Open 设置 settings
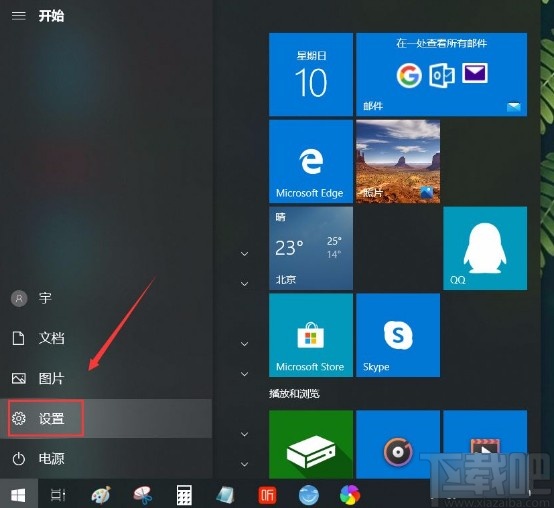554x508 pixels. coord(106,419)
